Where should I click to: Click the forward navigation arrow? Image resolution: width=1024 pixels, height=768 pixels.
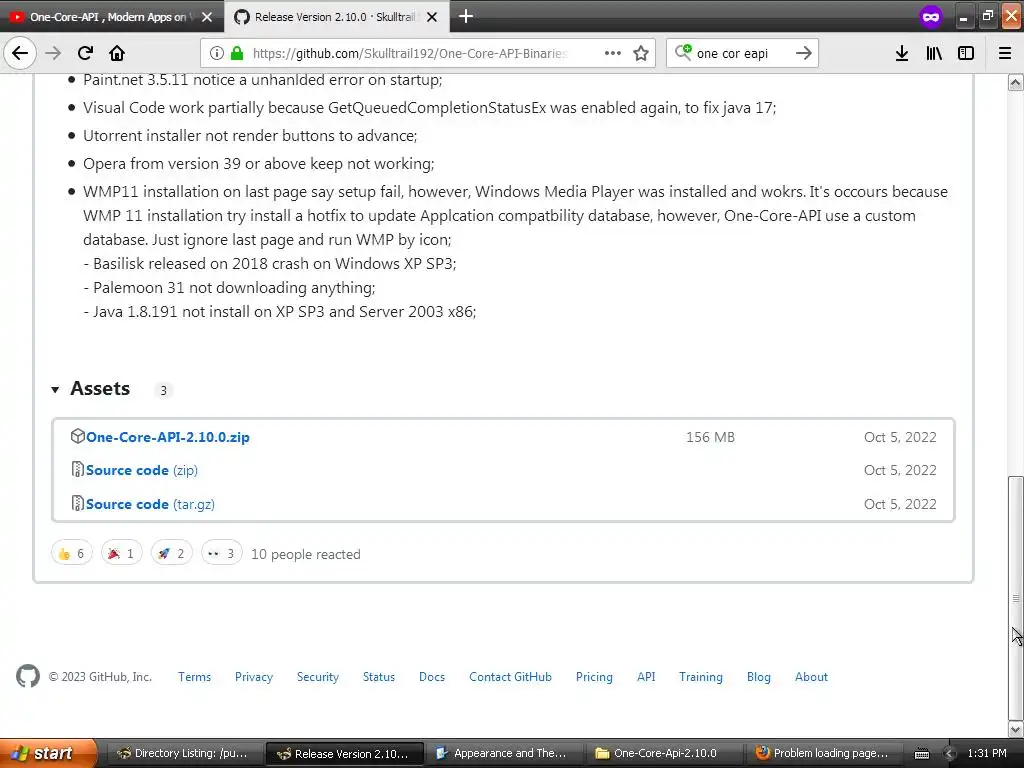pos(54,53)
